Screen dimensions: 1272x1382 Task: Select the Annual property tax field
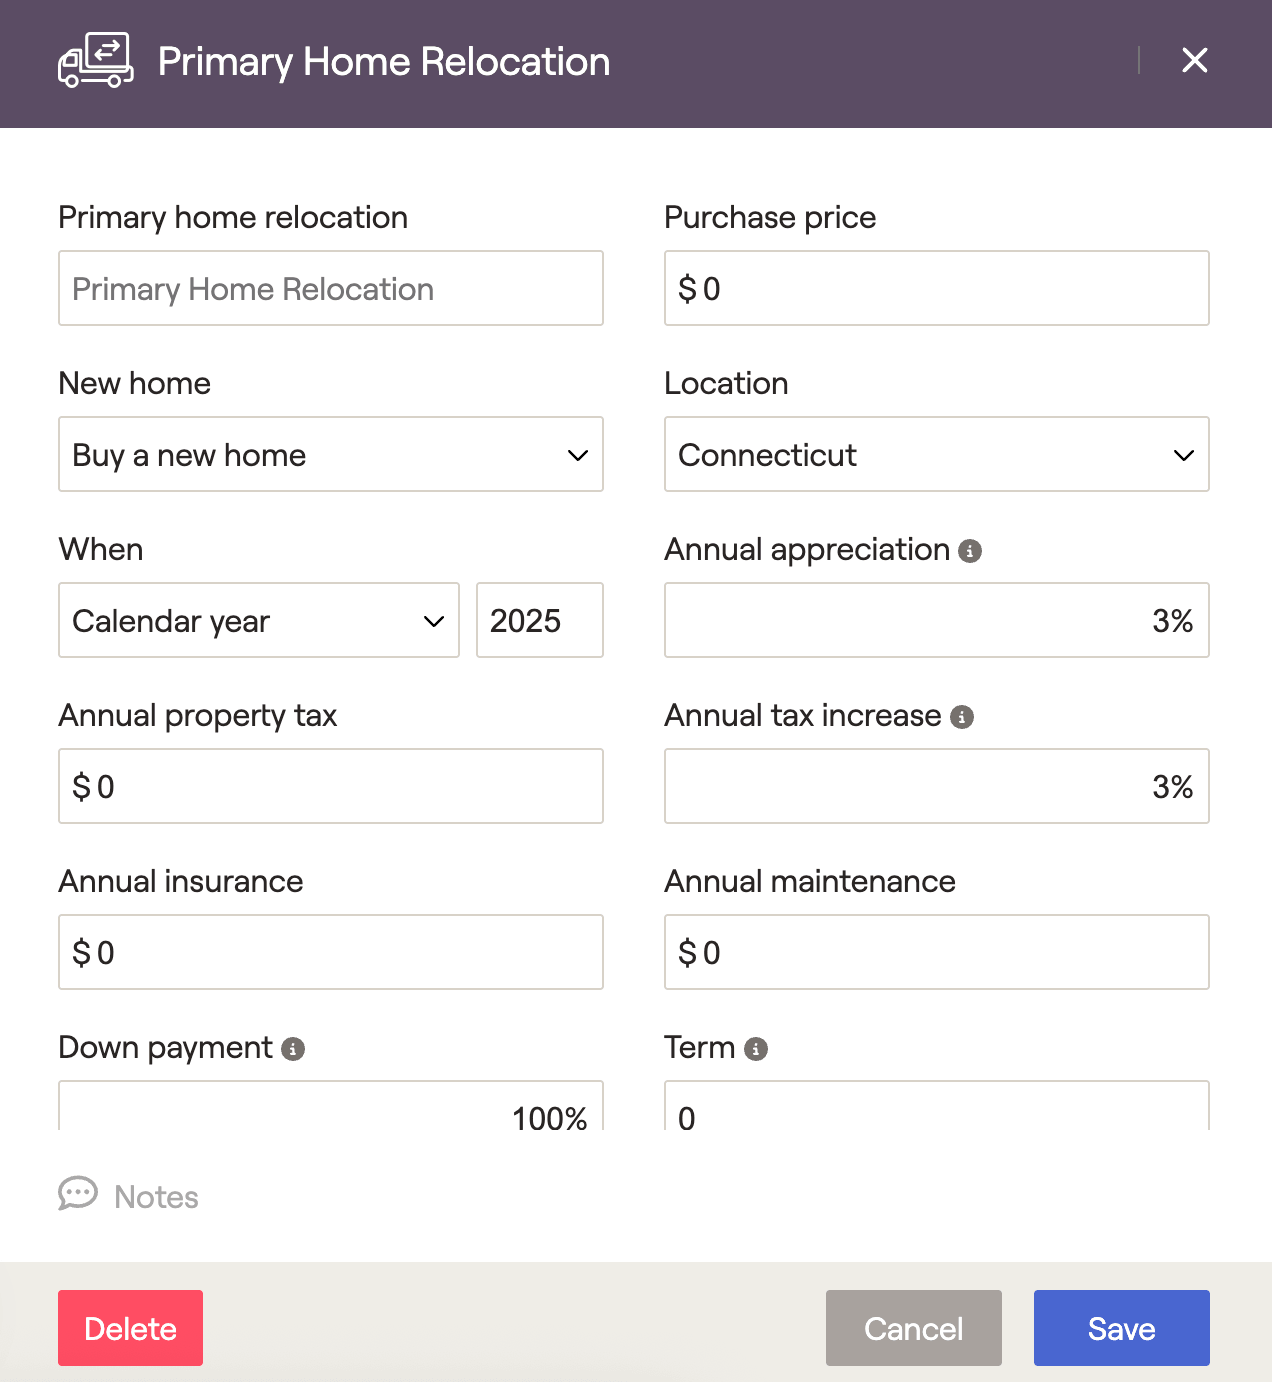click(331, 787)
